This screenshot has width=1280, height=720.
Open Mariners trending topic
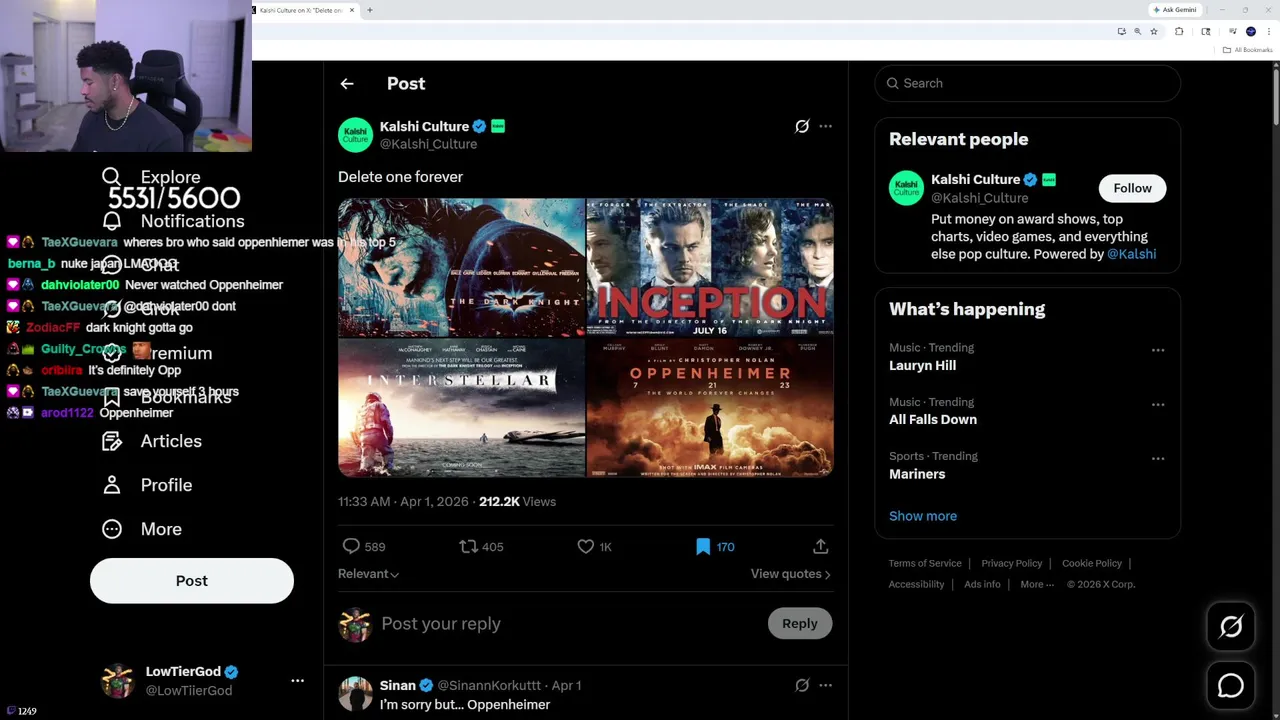[917, 474]
